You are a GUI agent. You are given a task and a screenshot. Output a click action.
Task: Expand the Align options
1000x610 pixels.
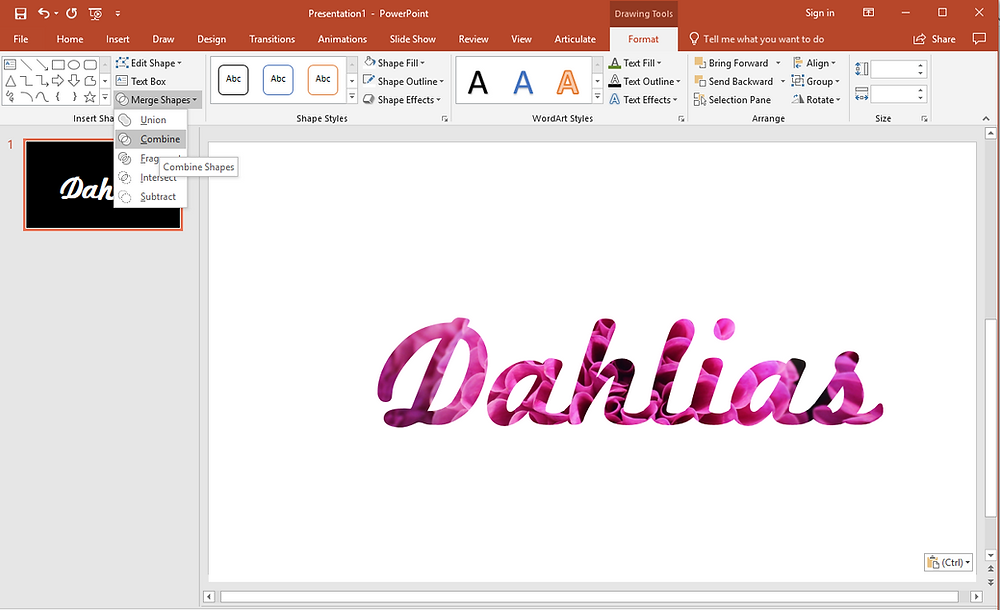point(814,63)
